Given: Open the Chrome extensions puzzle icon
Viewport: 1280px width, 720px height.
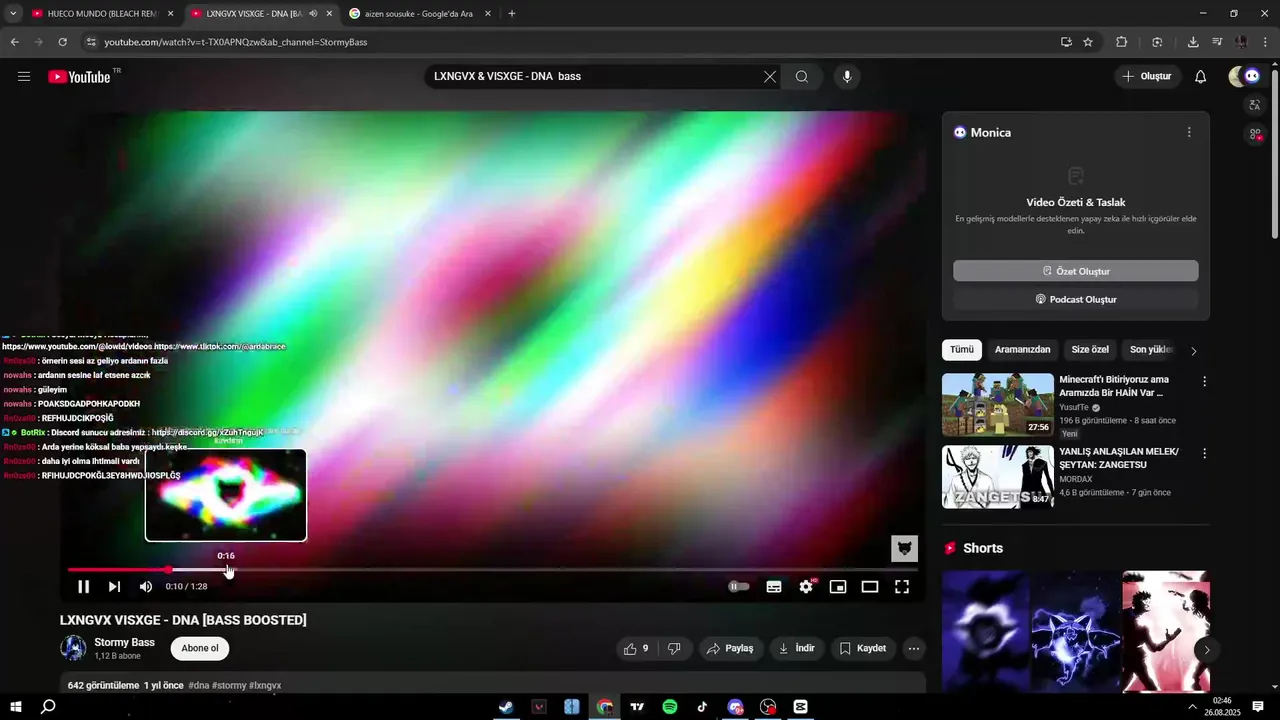Looking at the screenshot, I should (x=1121, y=42).
